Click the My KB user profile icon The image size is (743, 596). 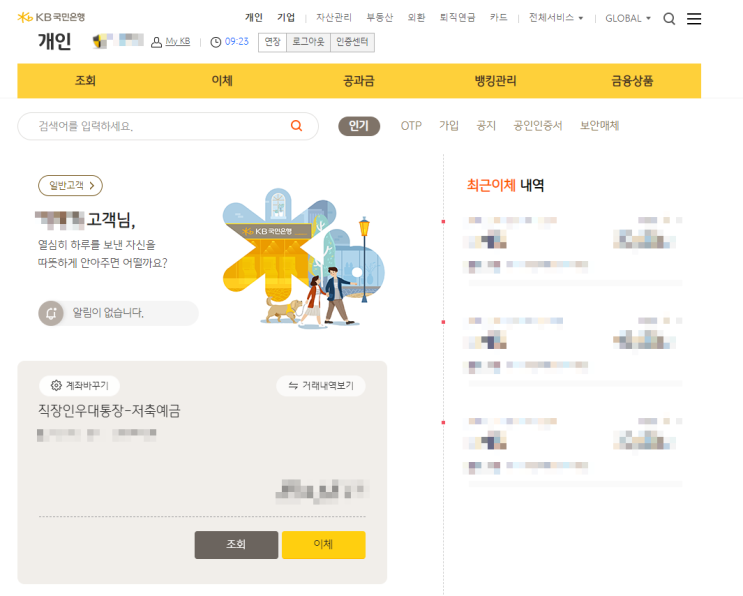pos(156,43)
